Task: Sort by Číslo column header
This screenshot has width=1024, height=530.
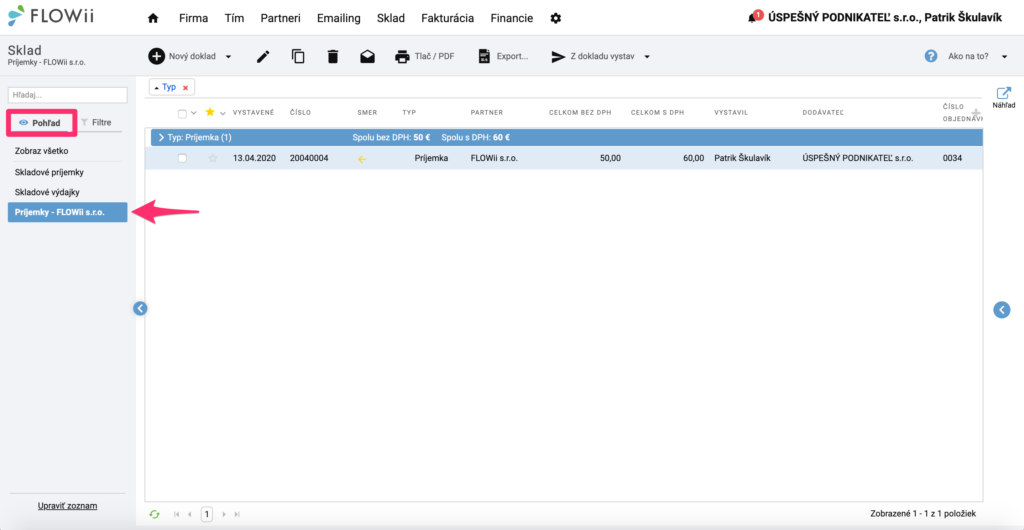Action: tap(300, 112)
